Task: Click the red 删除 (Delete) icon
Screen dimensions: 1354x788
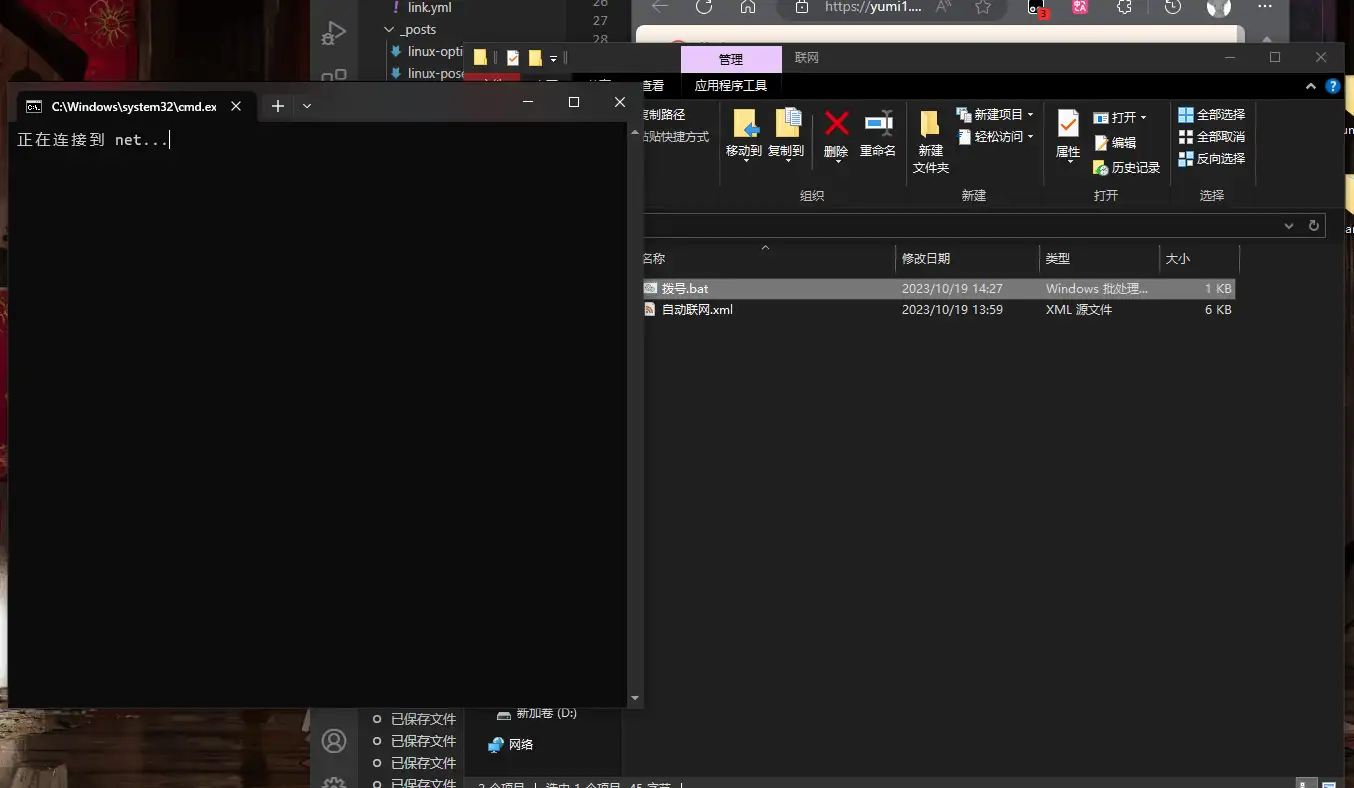Action: (x=836, y=125)
